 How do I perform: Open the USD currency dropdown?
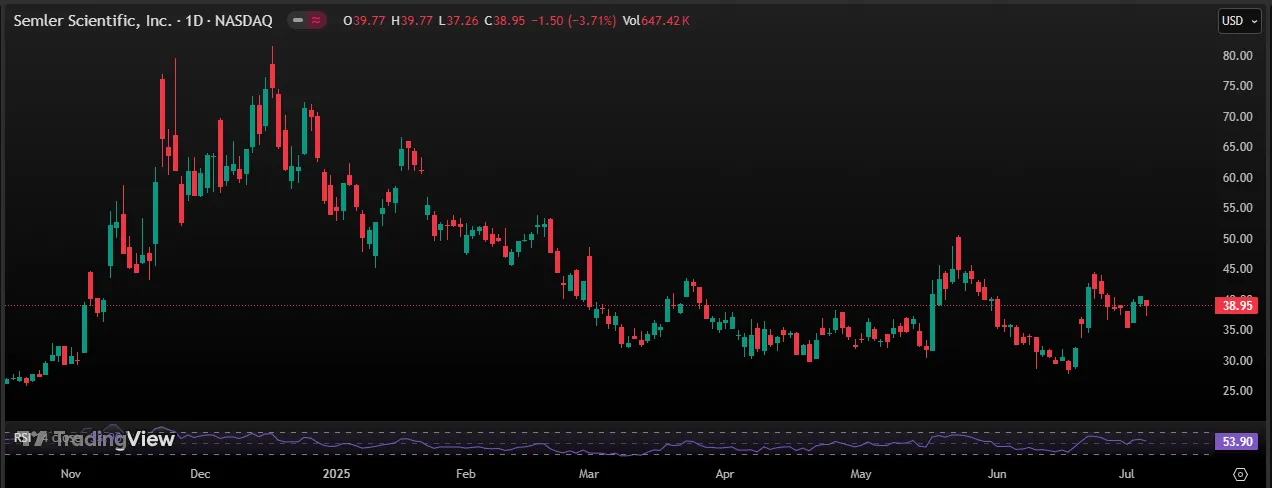pos(1236,20)
